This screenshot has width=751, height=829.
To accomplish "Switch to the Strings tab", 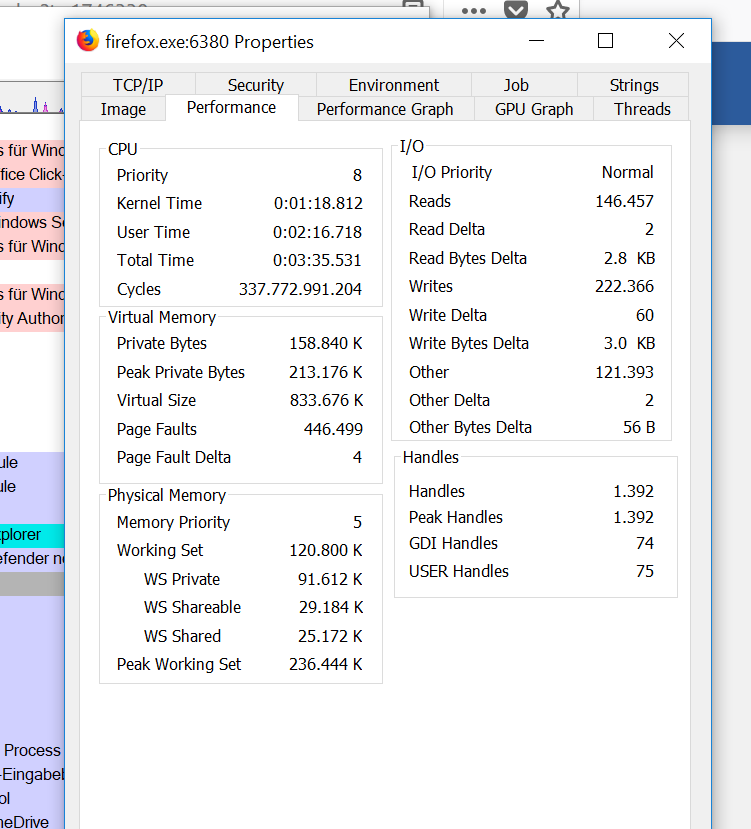I will pyautogui.click(x=634, y=85).
